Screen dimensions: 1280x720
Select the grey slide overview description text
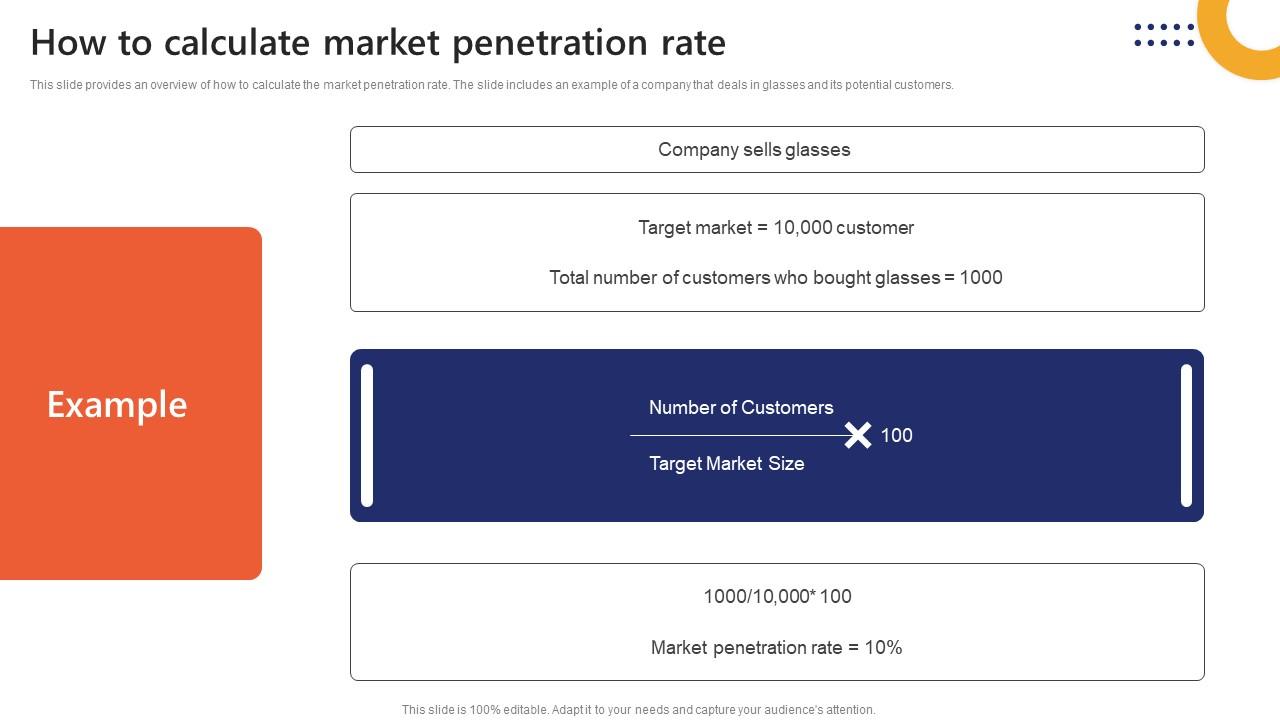point(491,85)
